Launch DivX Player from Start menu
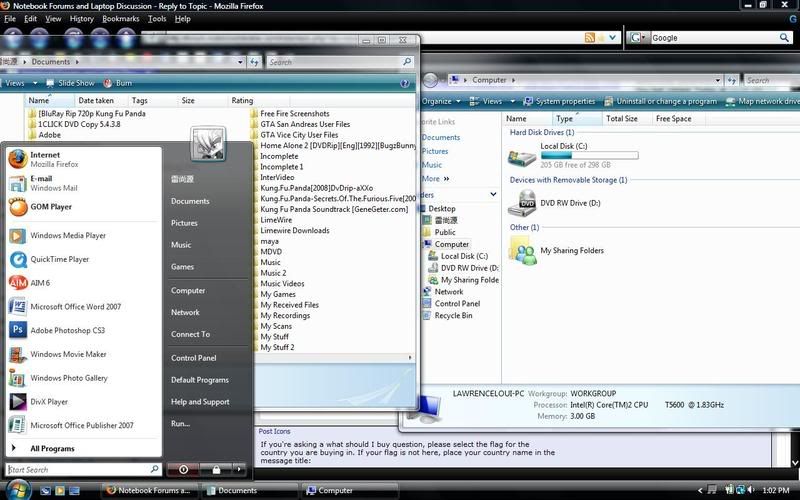 pyautogui.click(x=84, y=402)
